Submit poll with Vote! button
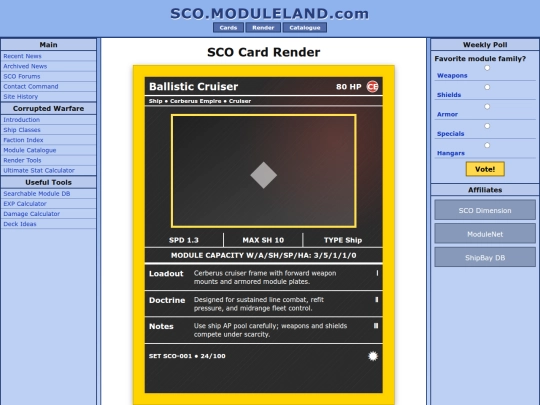This screenshot has width=540, height=405. coord(485,169)
